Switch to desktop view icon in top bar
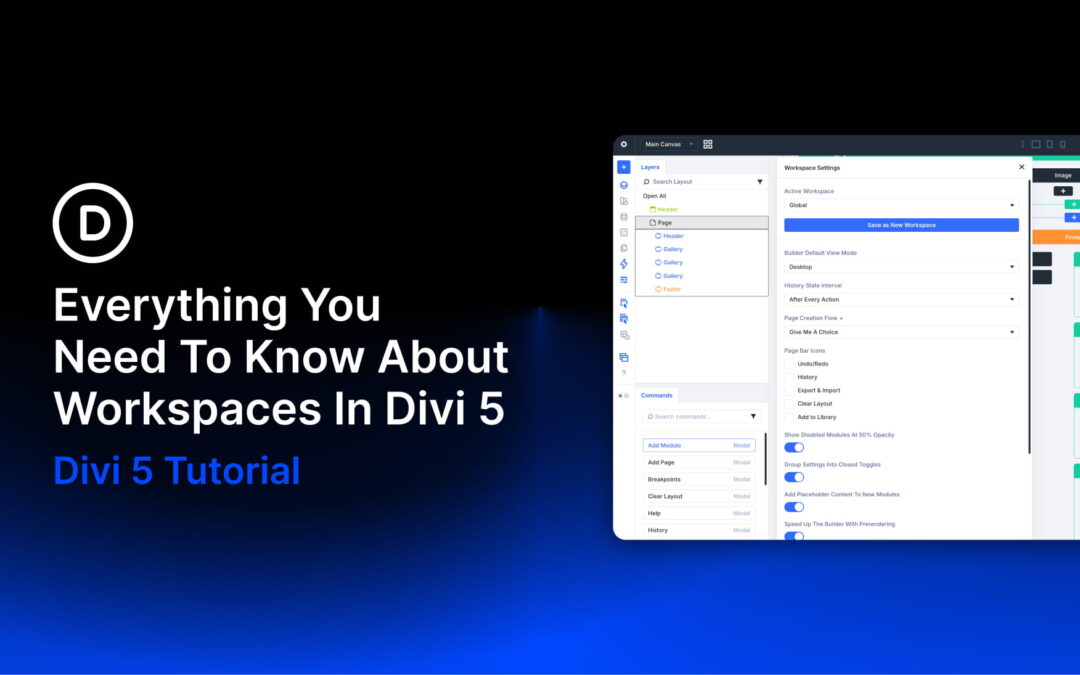 tap(1035, 144)
